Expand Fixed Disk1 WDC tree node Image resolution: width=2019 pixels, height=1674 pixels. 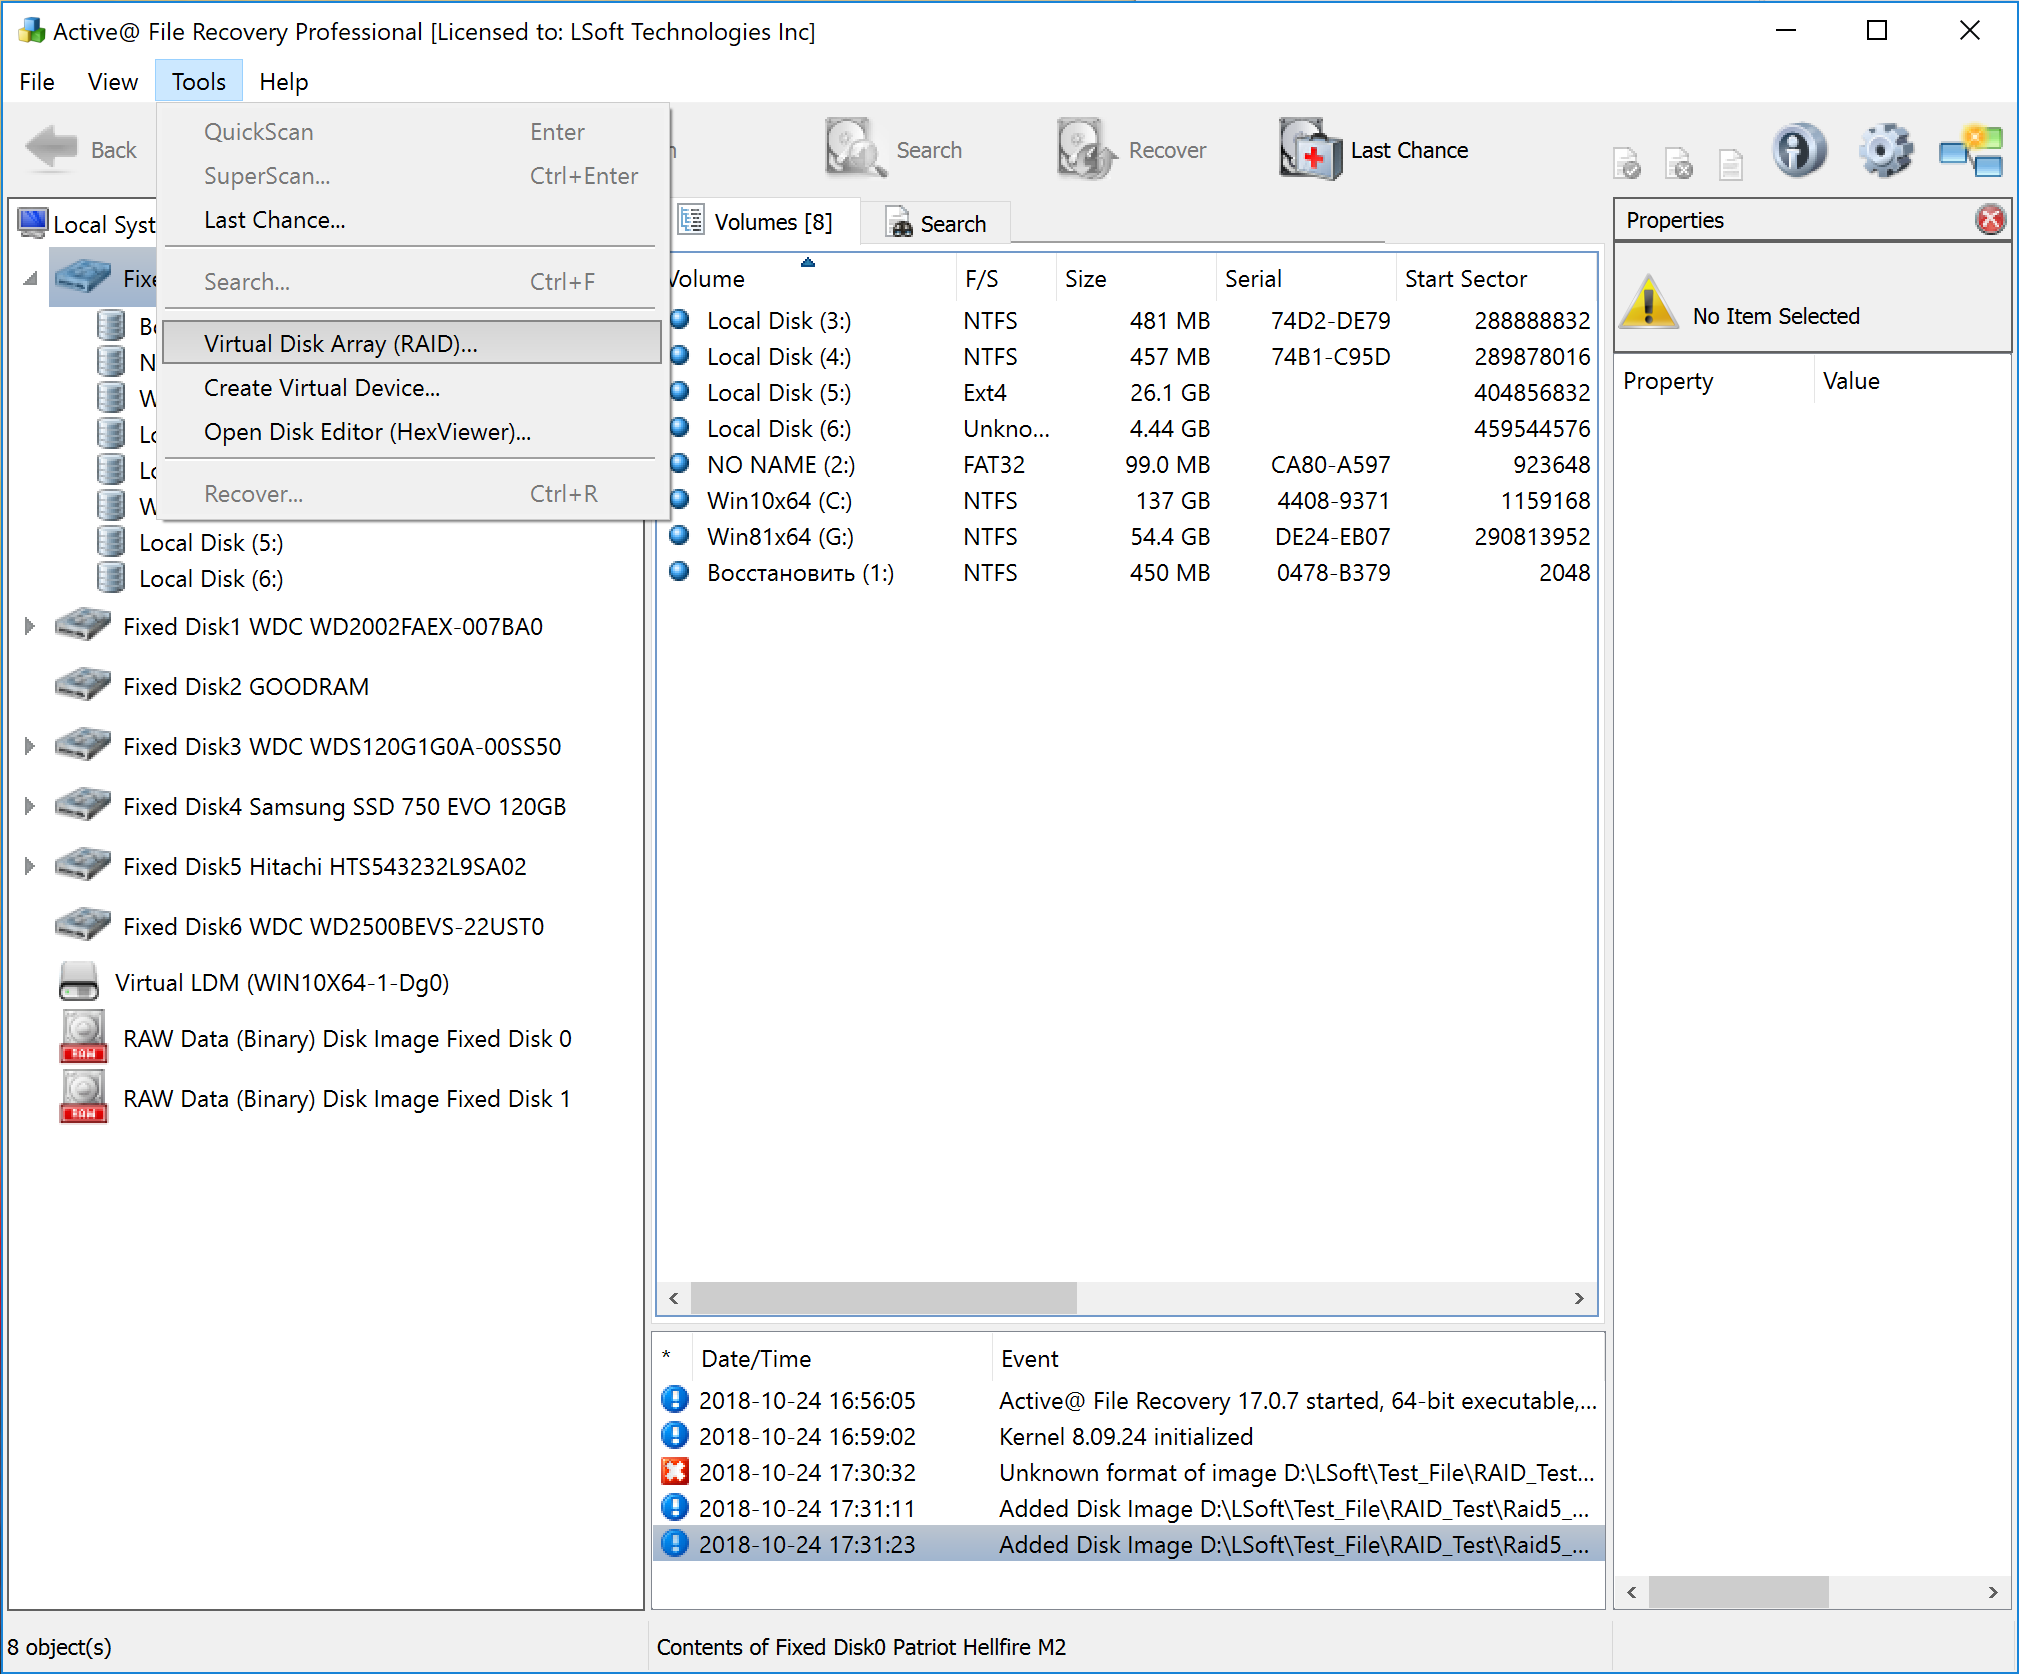pos(29,626)
